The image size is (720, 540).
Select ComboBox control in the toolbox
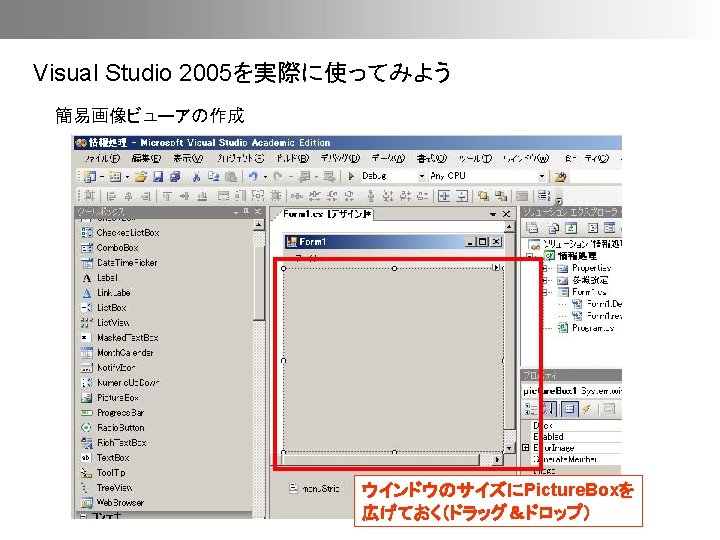click(x=110, y=248)
